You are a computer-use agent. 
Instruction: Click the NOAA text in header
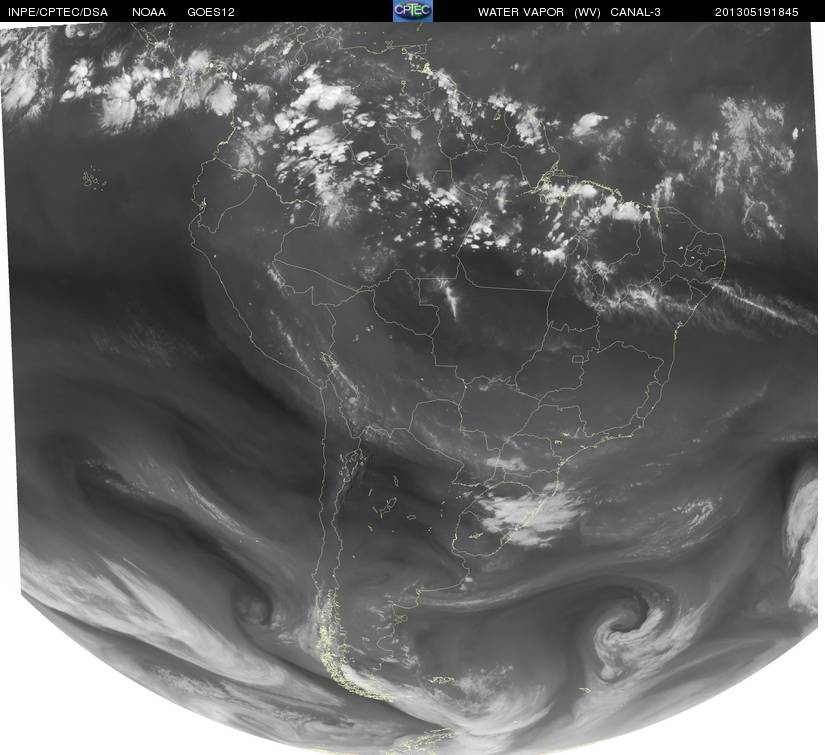point(149,12)
